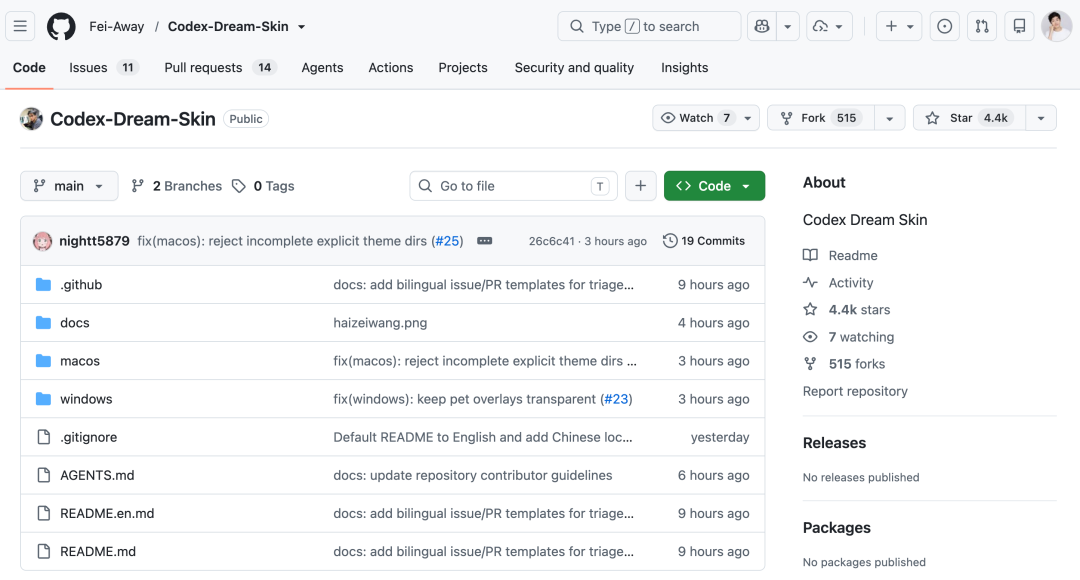This screenshot has width=1080, height=580.
Task: Switch to the Pull requests tab
Action: [x=220, y=68]
